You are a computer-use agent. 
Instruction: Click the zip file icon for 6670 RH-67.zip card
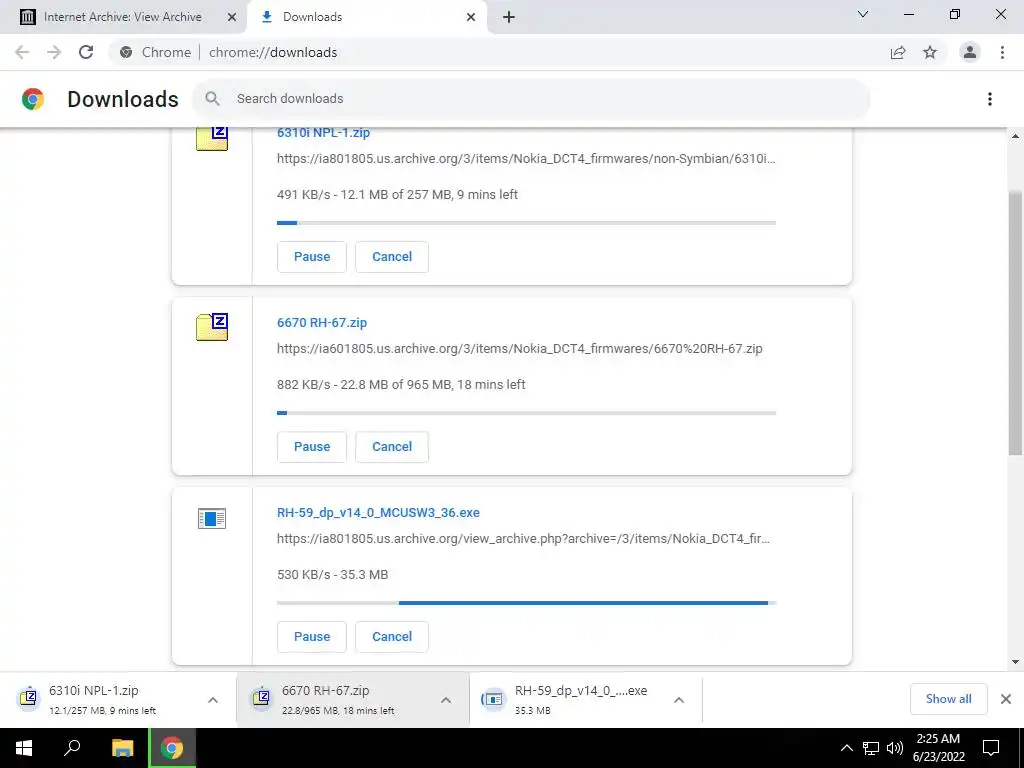tap(212, 327)
